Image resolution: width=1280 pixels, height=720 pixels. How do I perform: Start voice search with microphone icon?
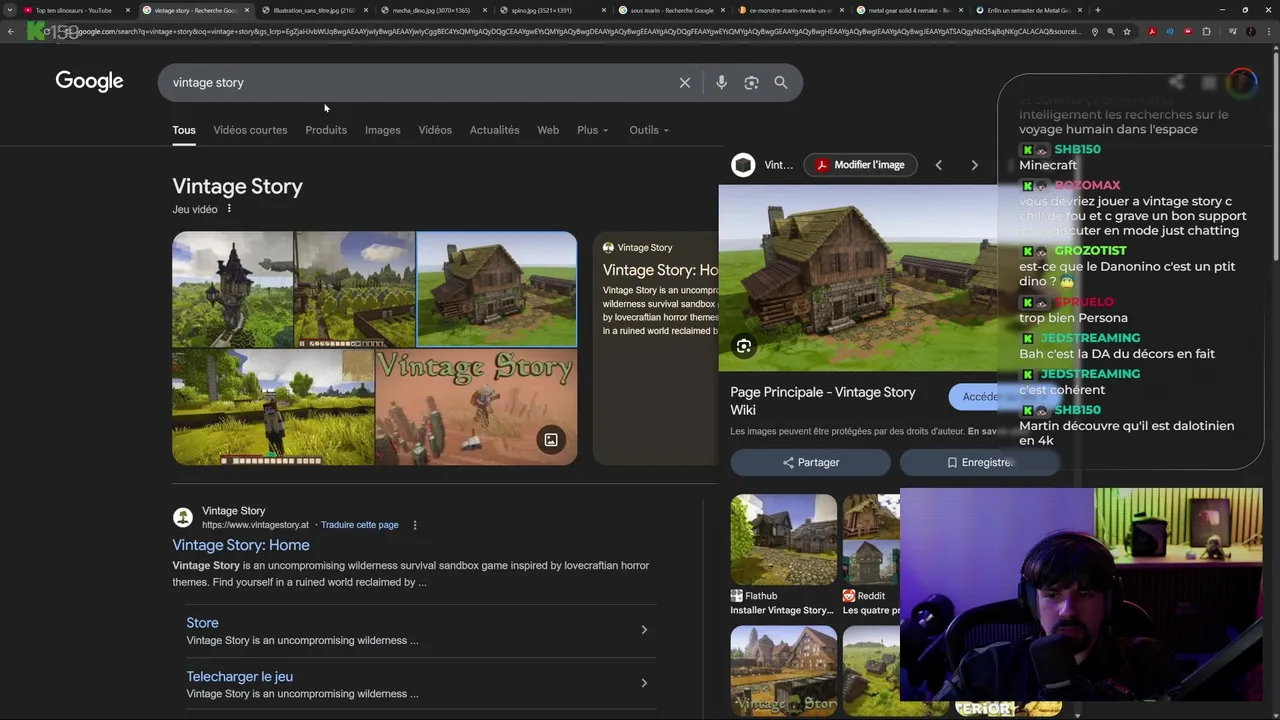721,83
